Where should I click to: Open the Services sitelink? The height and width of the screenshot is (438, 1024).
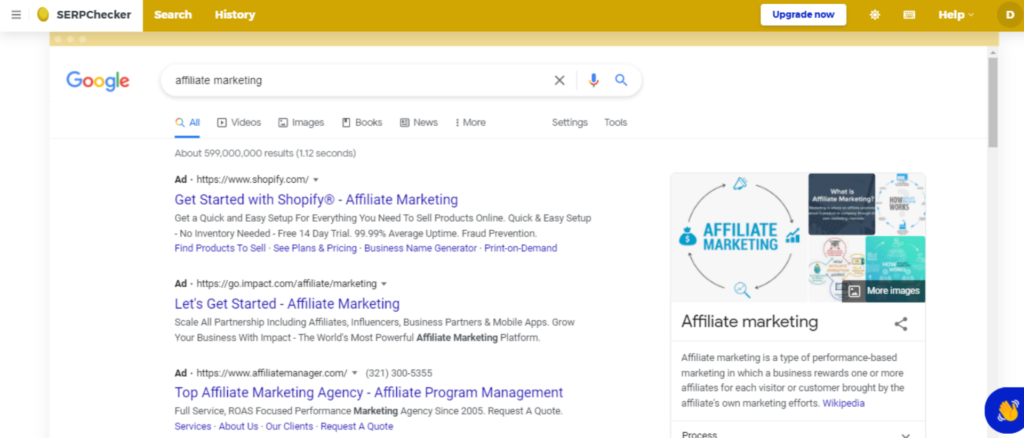click(193, 426)
